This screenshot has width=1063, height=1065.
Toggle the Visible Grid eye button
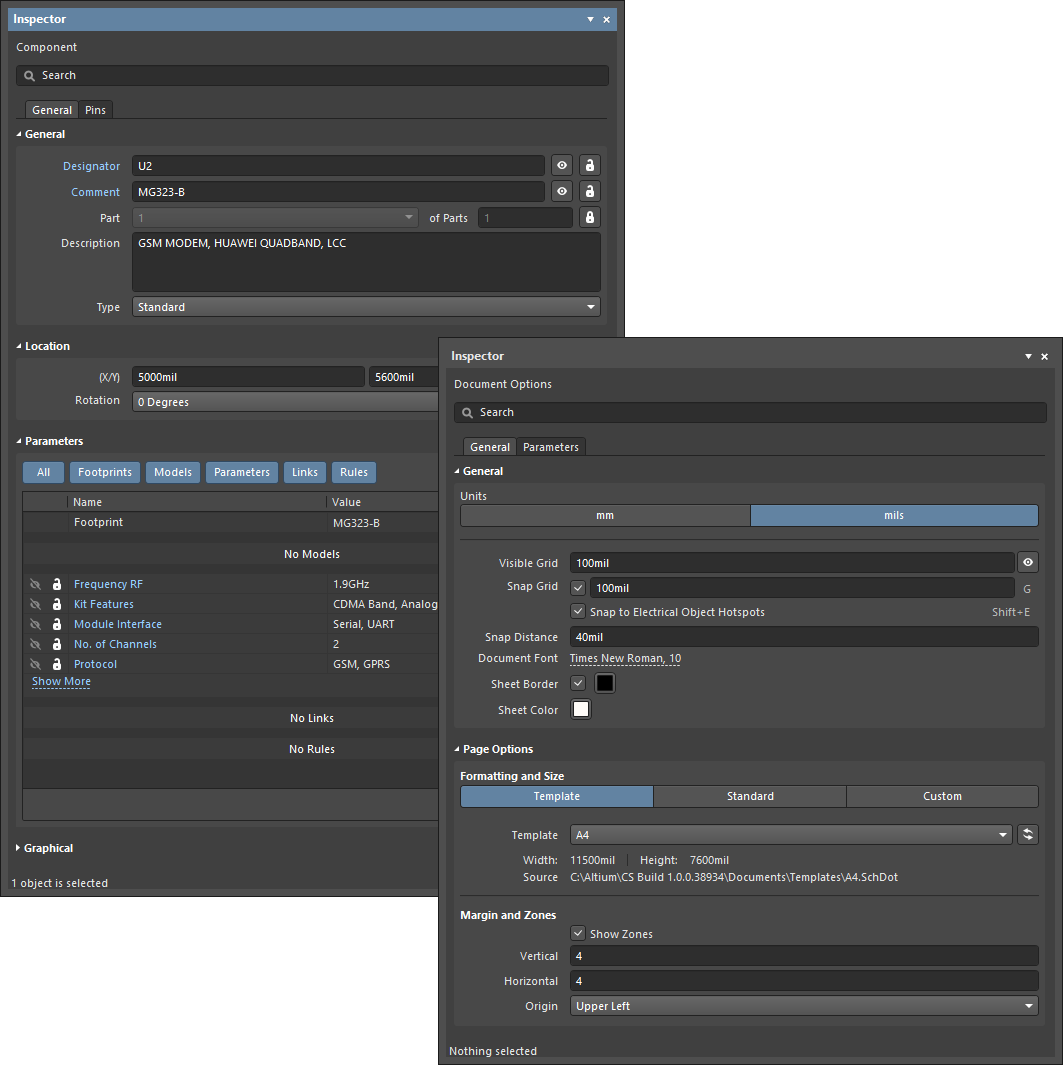point(1027,563)
